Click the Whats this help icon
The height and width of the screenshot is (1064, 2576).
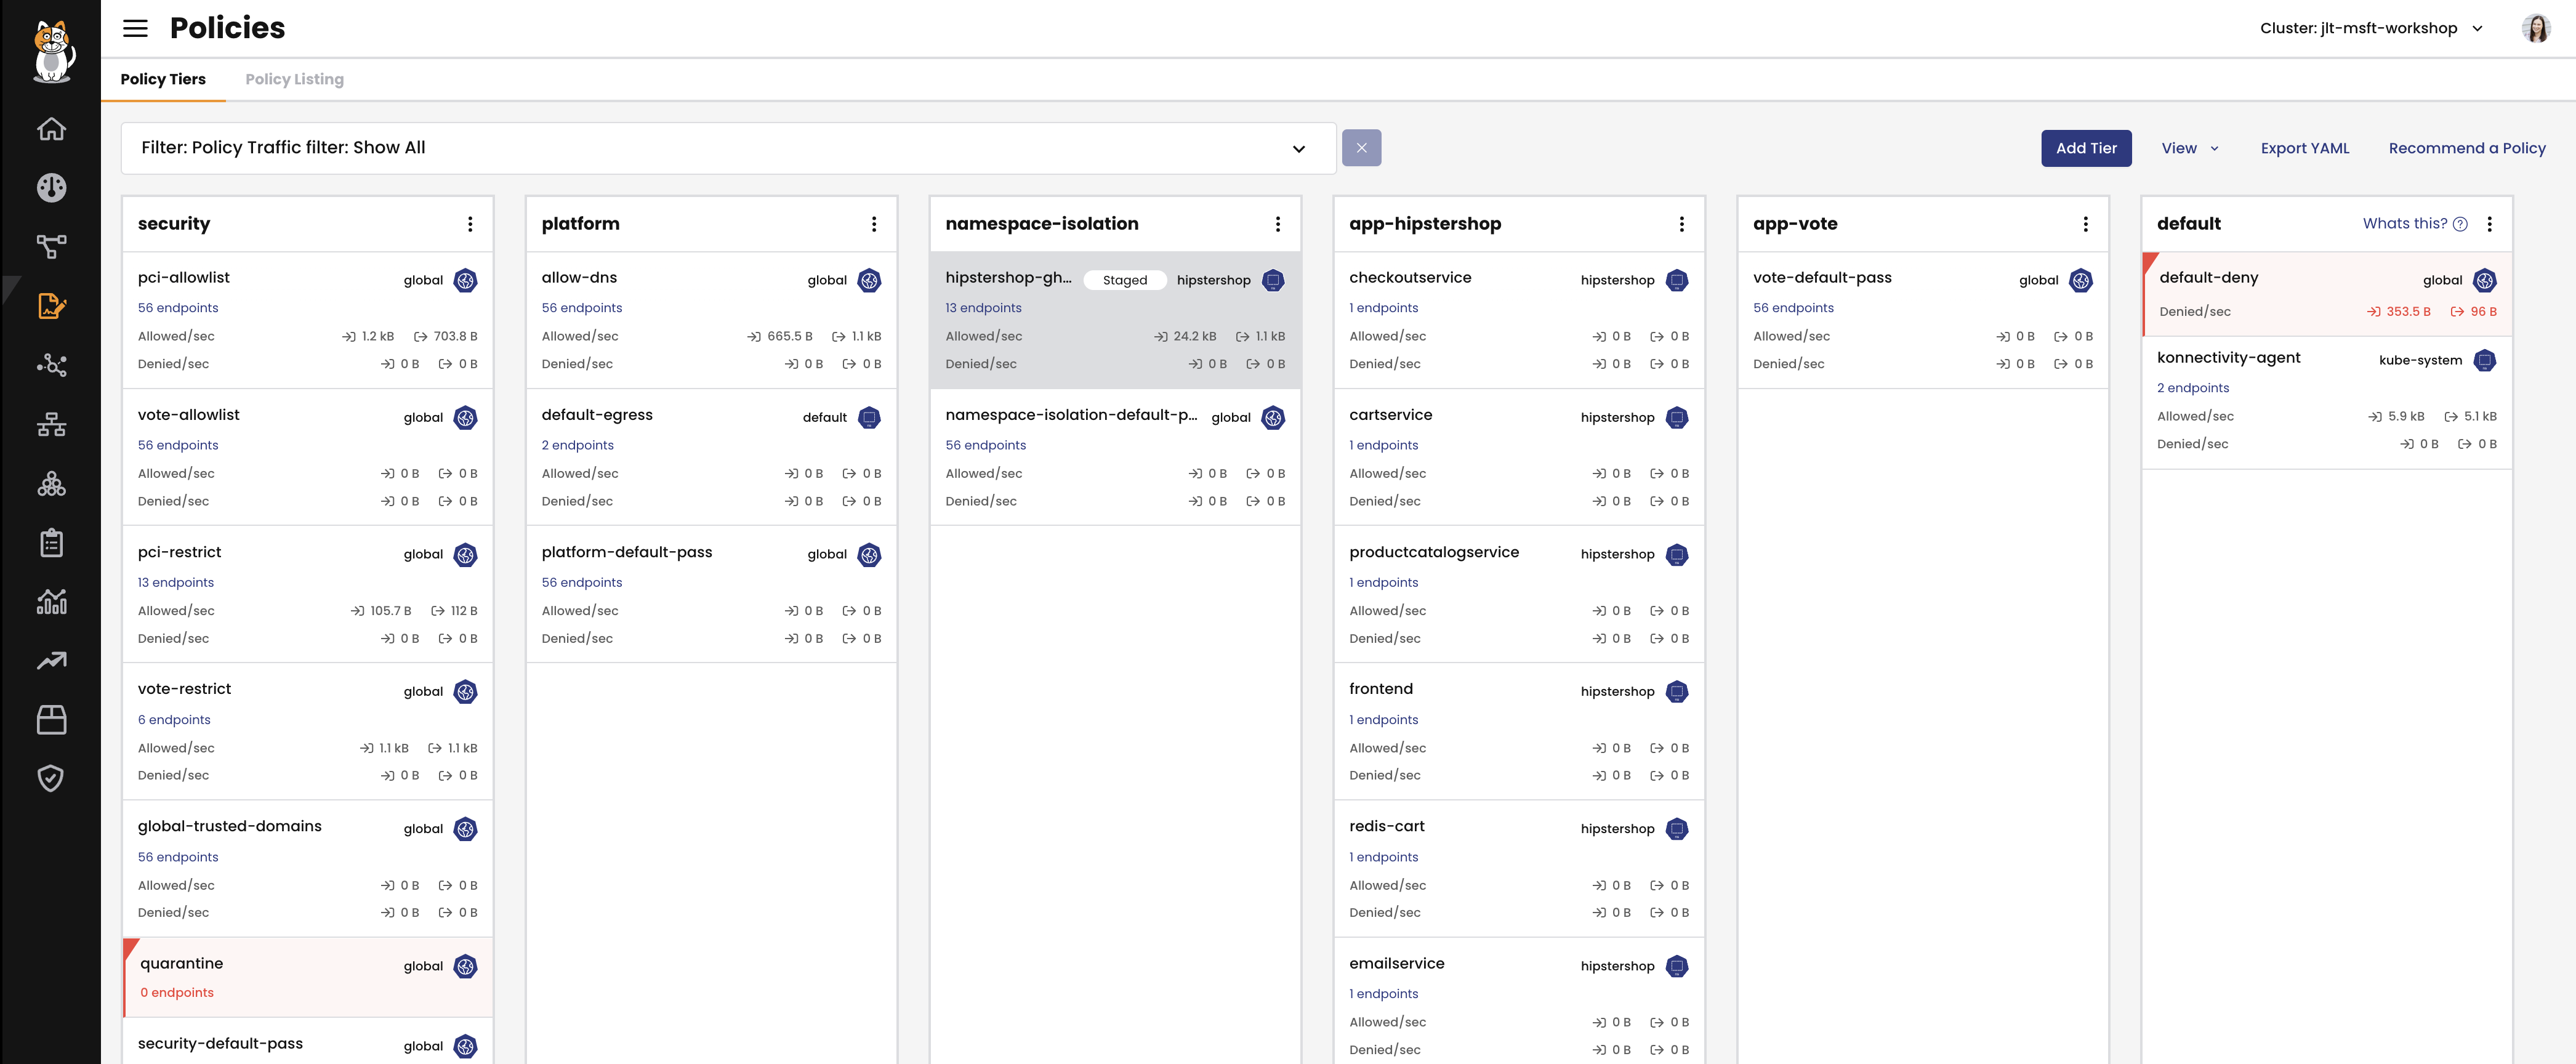pyautogui.click(x=2460, y=224)
